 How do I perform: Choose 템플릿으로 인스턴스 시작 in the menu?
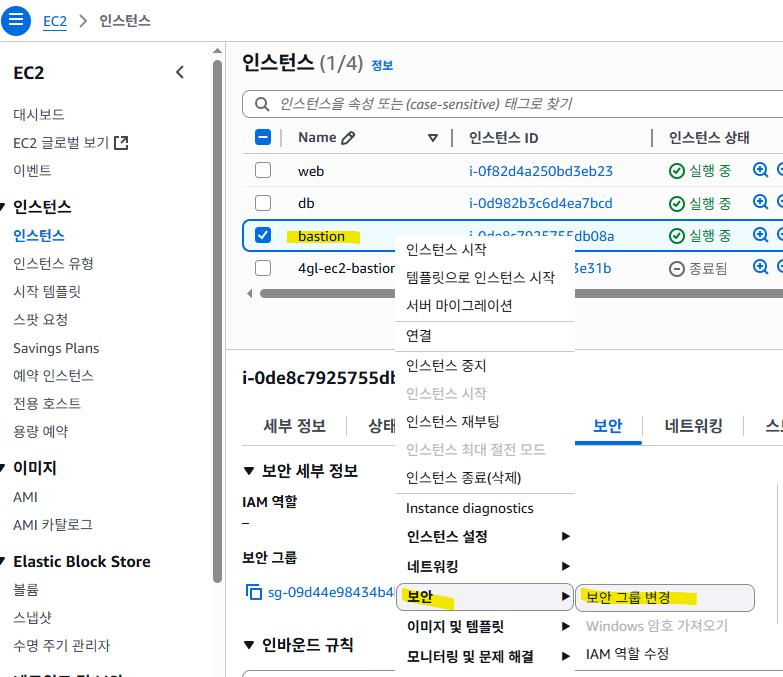(x=480, y=277)
